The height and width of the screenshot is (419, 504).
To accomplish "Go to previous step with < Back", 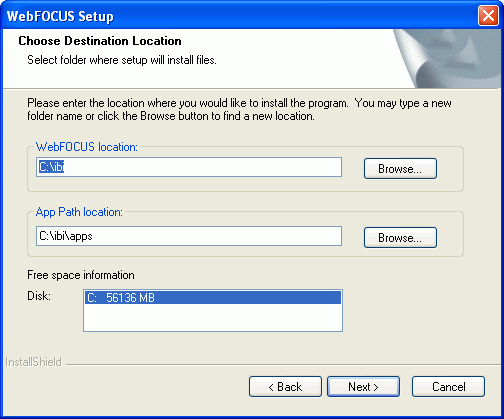I will (x=285, y=387).
